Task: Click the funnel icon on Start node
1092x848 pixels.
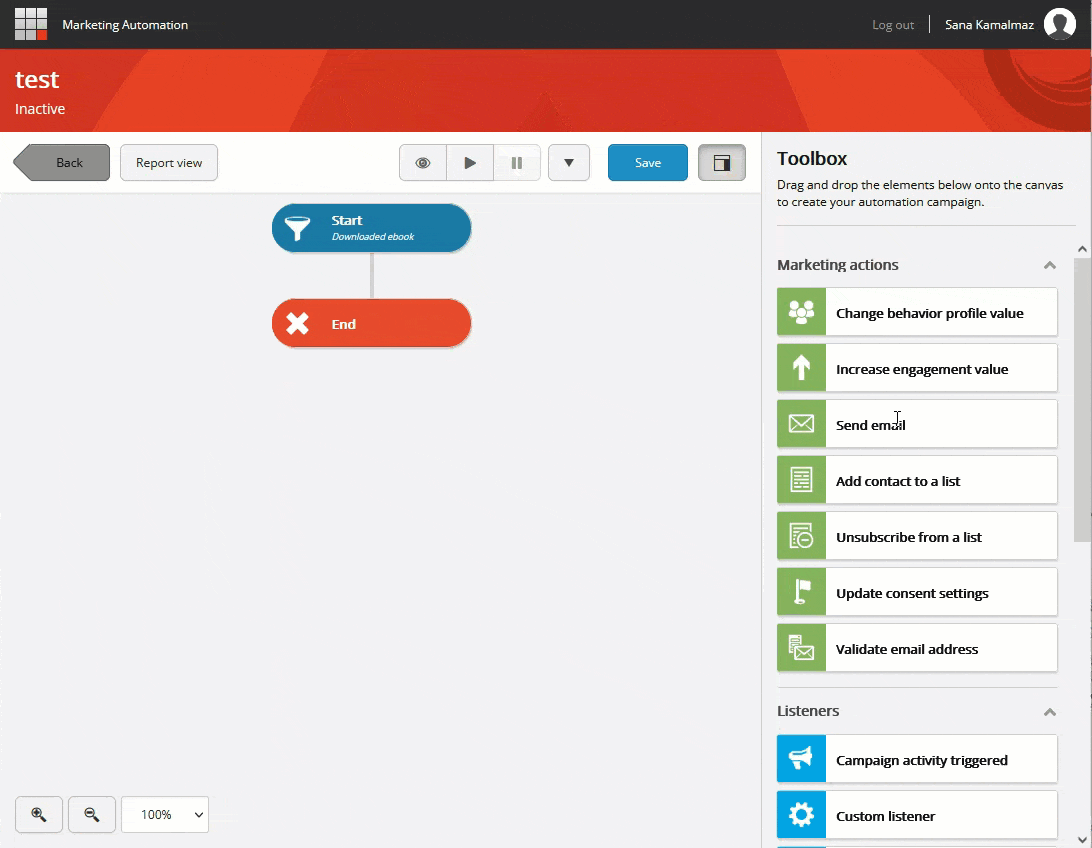Action: pyautogui.click(x=297, y=228)
